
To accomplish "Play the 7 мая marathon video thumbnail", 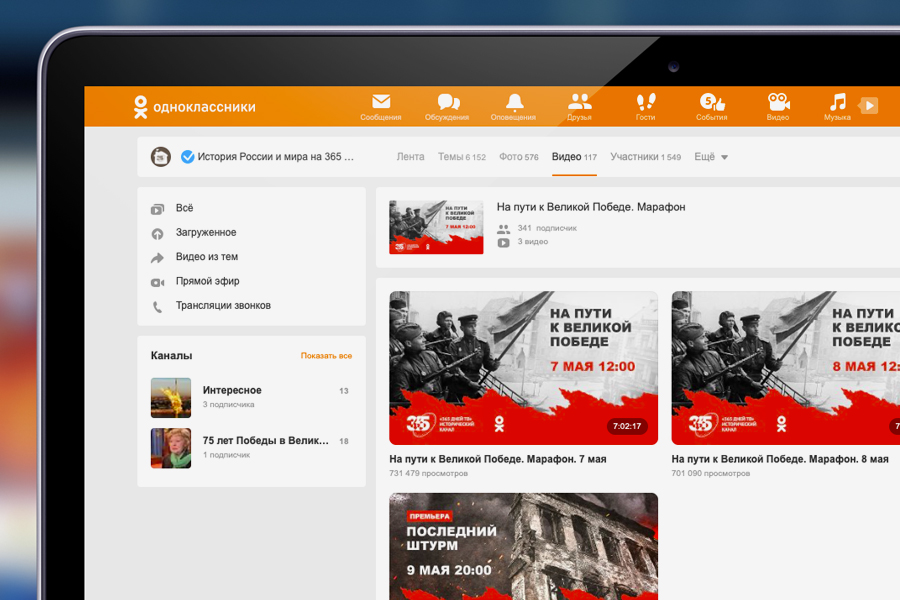I will tap(523, 368).
